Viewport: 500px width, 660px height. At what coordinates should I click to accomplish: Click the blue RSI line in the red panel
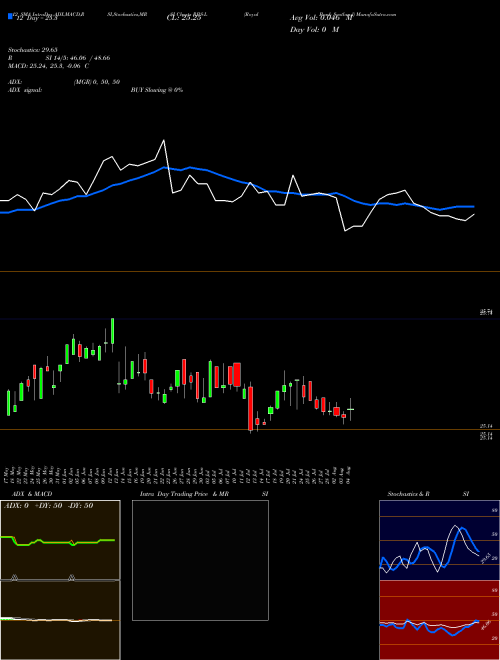tap(429, 627)
